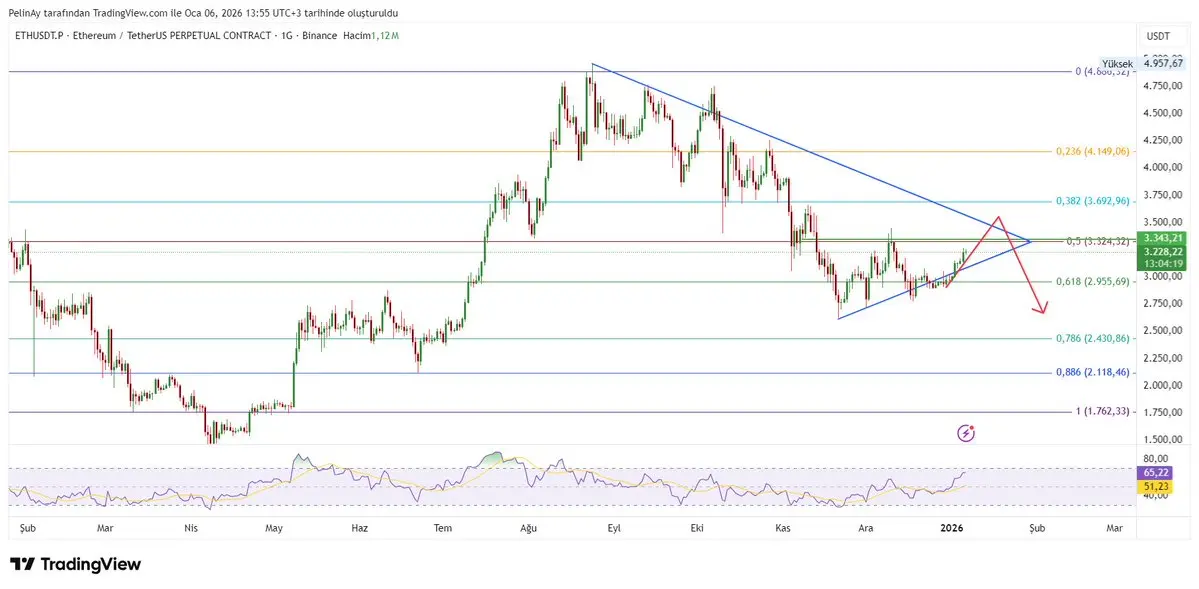Click the Yüksek high price label
This screenshot has height=589, width=1199.
tap(1116, 64)
